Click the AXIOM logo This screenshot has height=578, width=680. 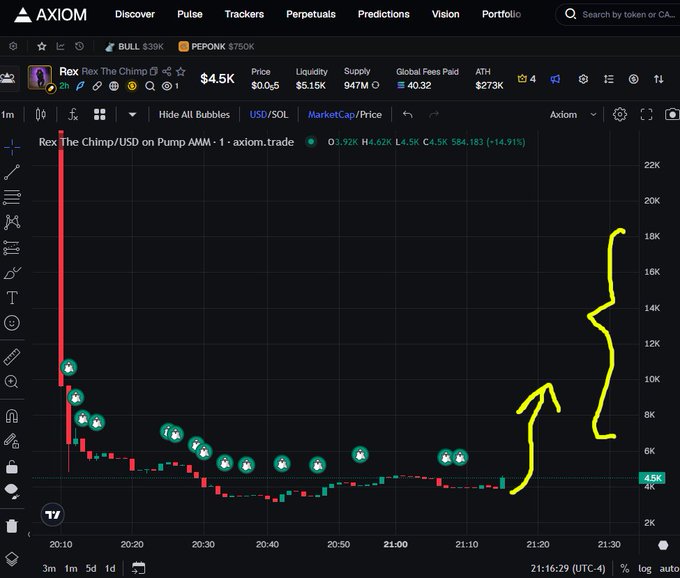click(x=50, y=15)
